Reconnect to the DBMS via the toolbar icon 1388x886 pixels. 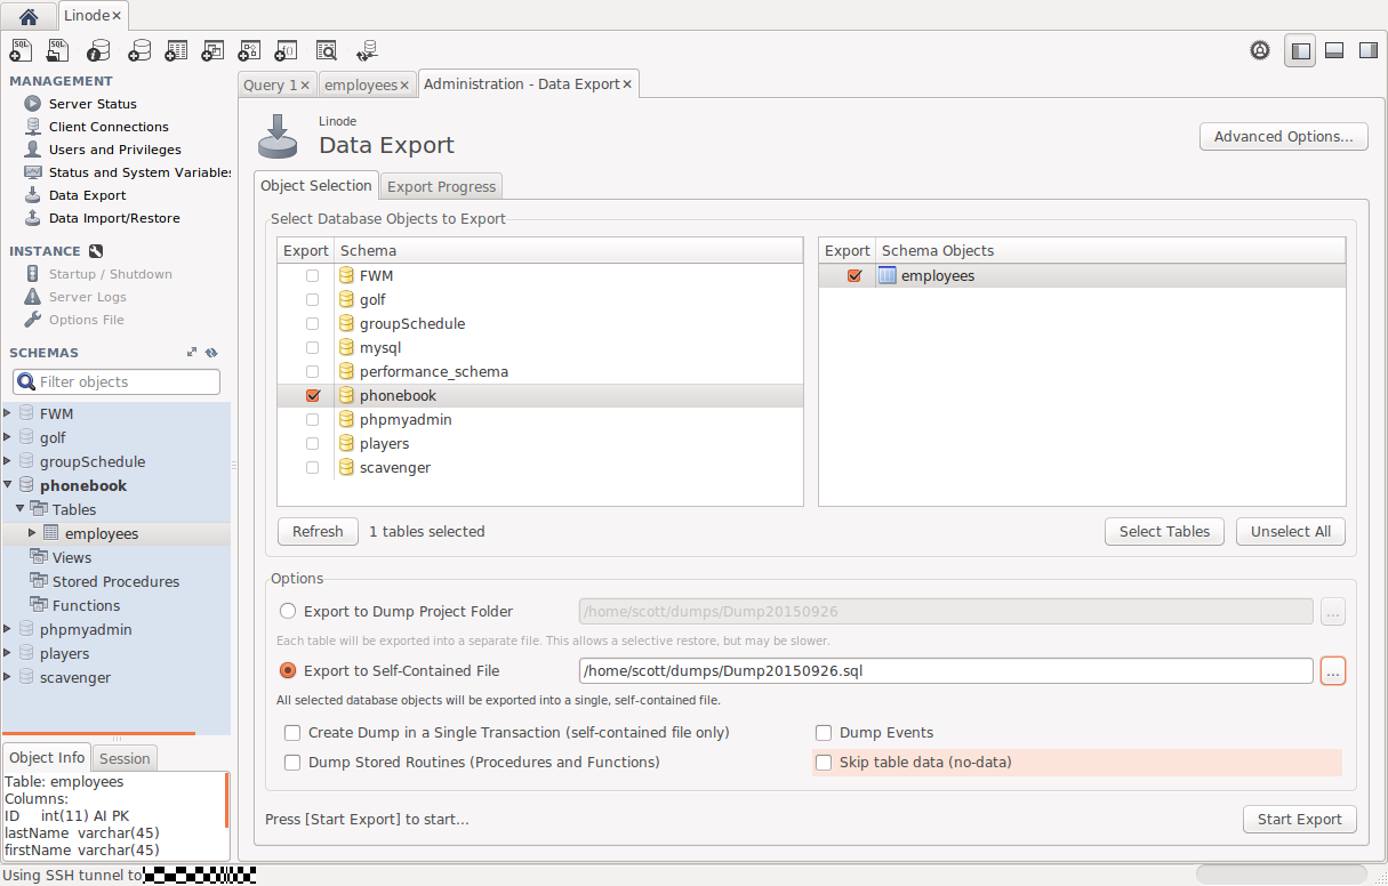coord(370,50)
